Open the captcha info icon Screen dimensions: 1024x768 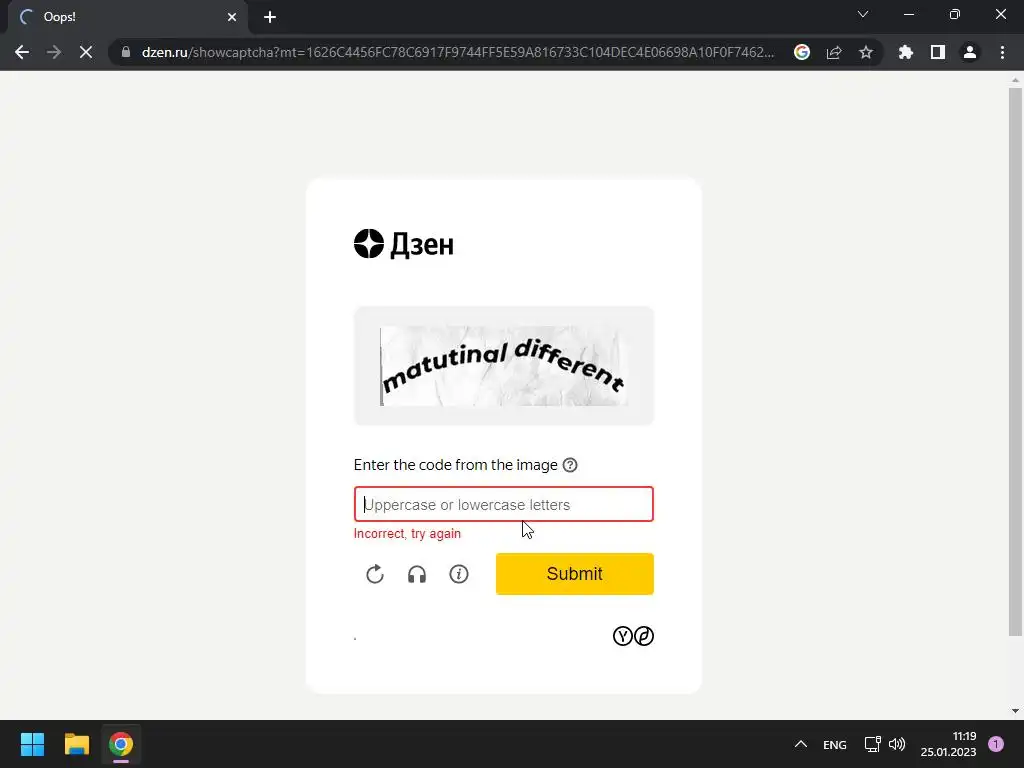click(459, 574)
